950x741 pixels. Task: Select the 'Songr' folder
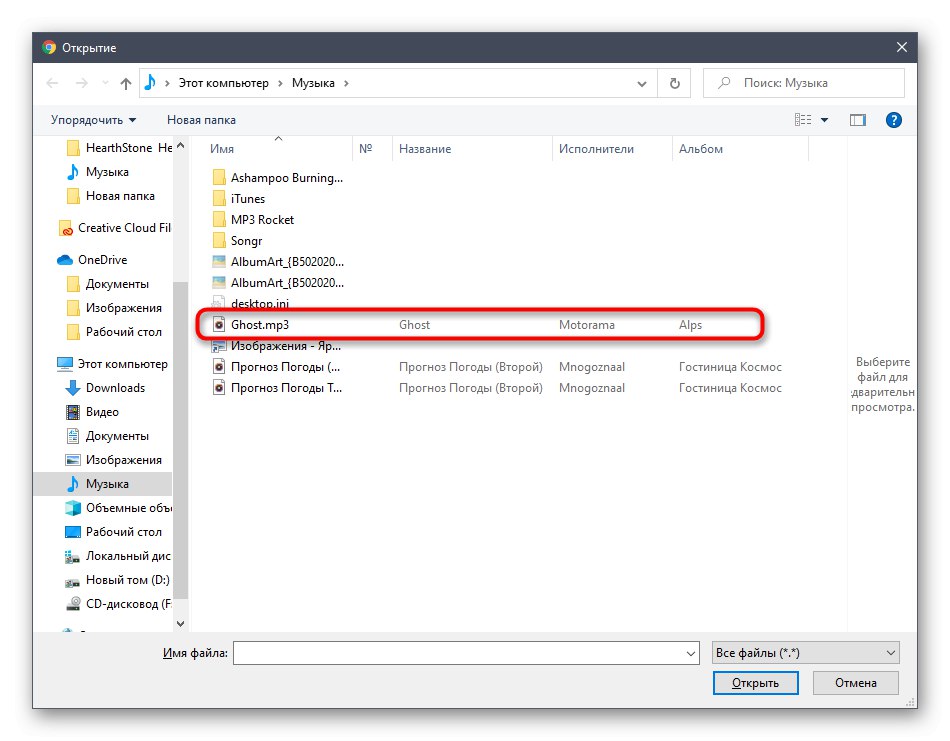[x=238, y=241]
